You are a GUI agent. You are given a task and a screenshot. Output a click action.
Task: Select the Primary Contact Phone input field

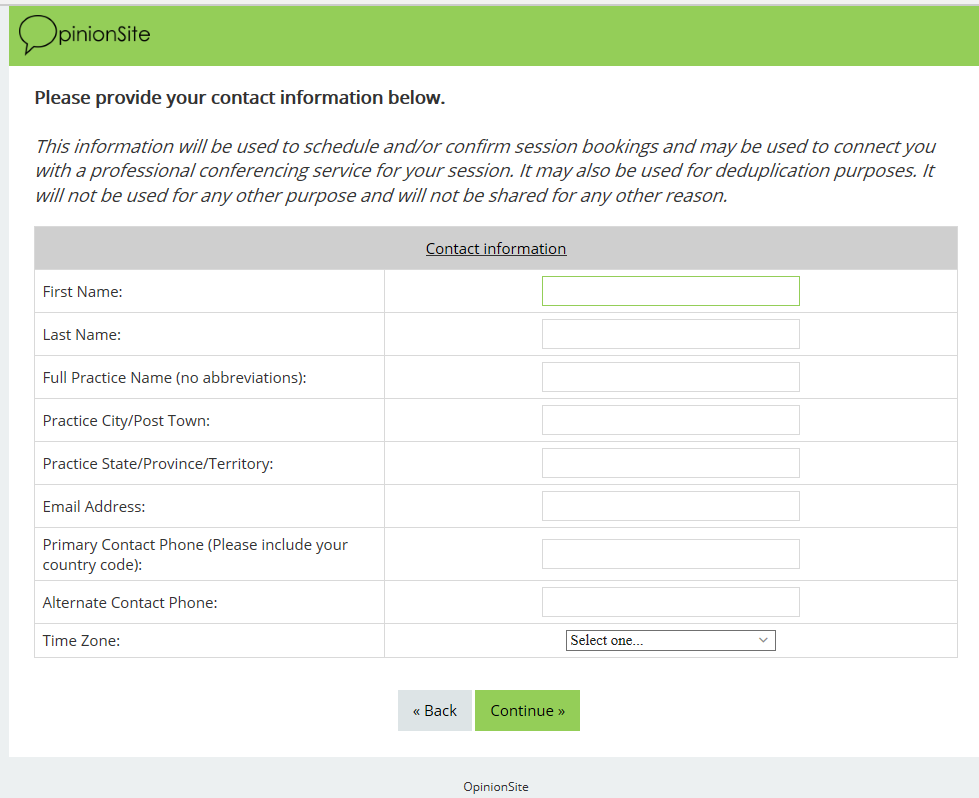pos(670,554)
